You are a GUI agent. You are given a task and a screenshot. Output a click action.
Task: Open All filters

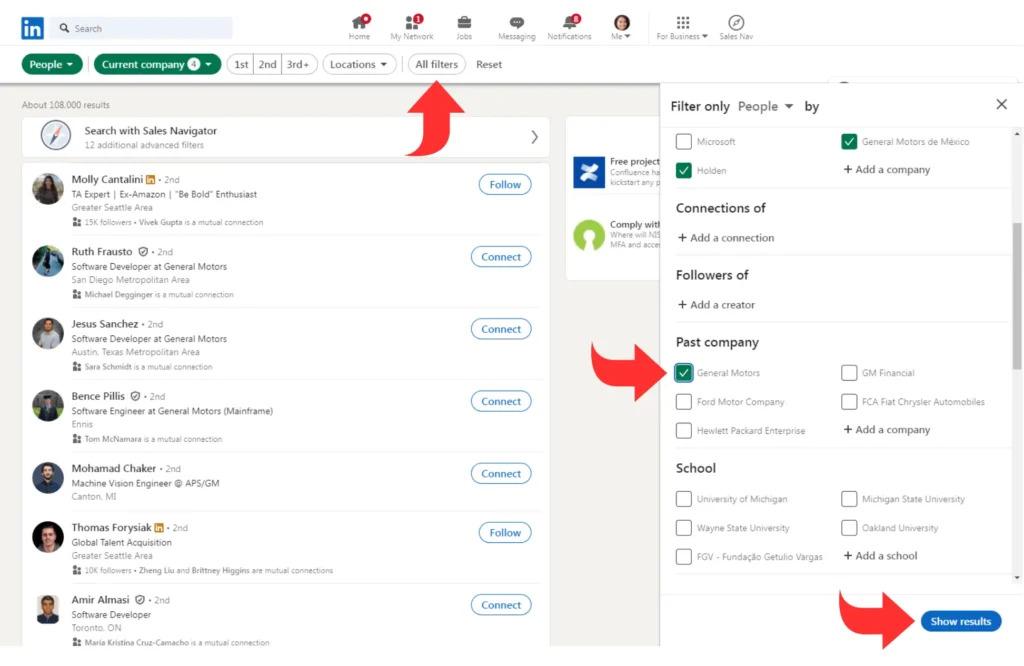coord(436,64)
